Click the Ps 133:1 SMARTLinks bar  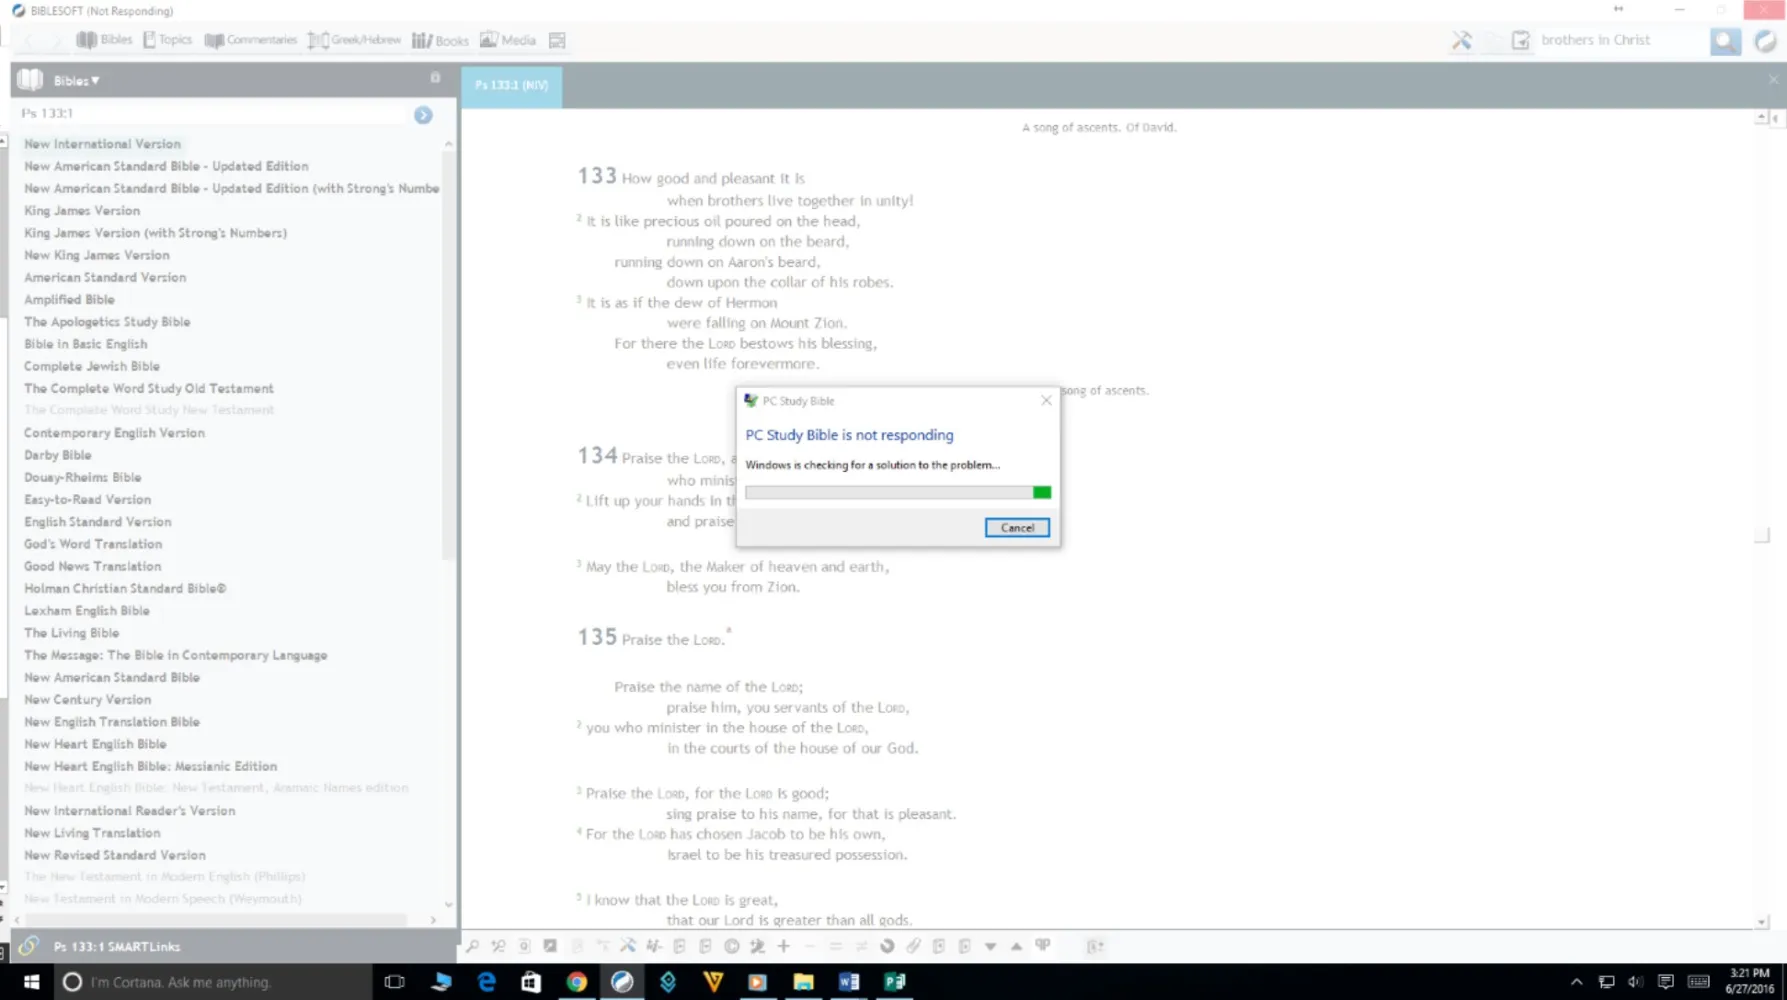tap(233, 946)
